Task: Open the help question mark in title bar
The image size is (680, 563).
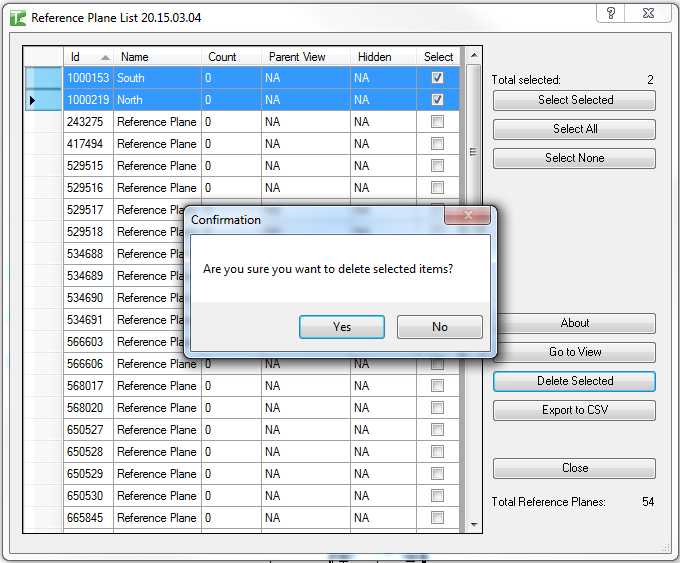Action: point(611,13)
